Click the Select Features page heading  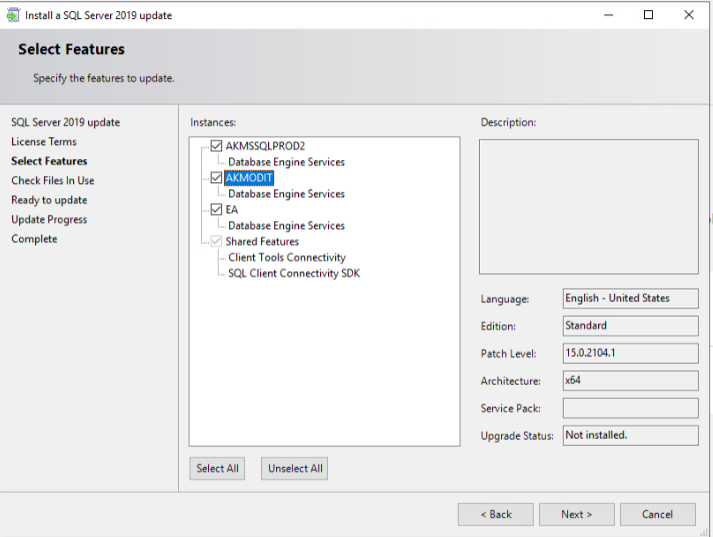pos(71,49)
